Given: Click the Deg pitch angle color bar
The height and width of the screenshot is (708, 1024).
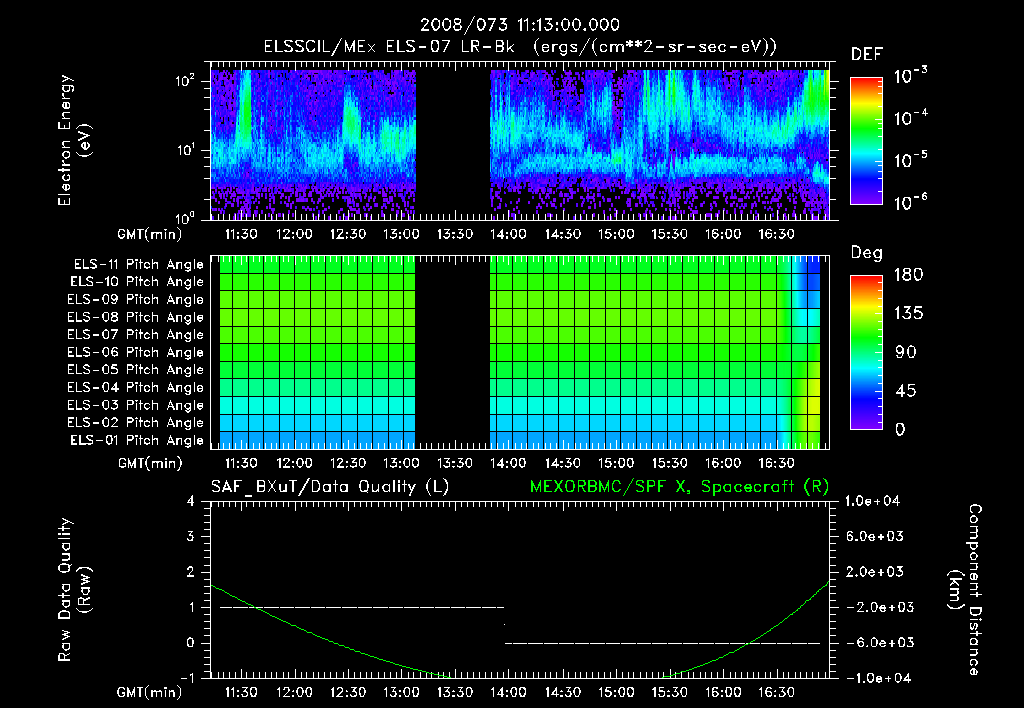Looking at the screenshot, I should 867,352.
